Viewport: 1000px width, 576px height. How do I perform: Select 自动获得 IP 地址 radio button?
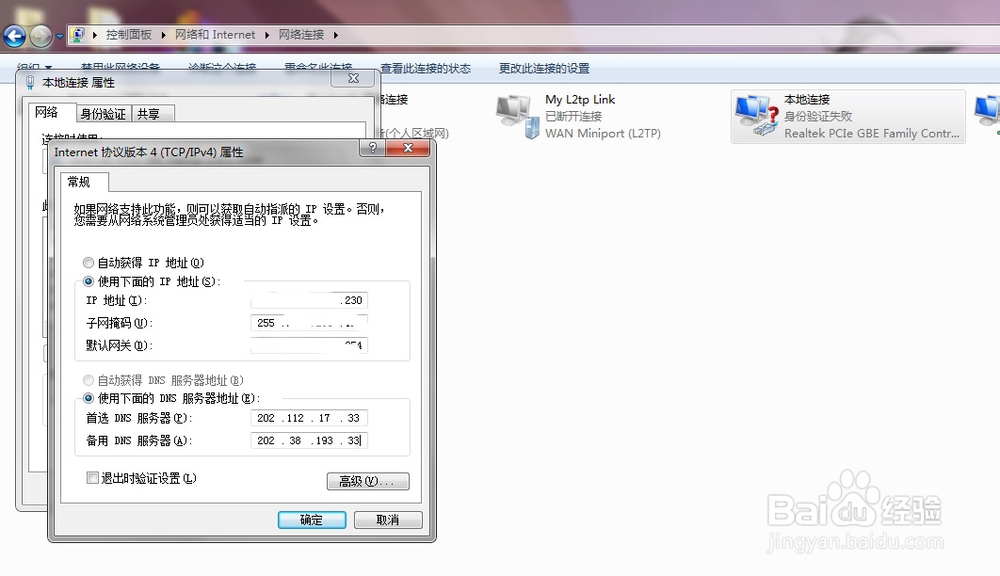click(89, 263)
